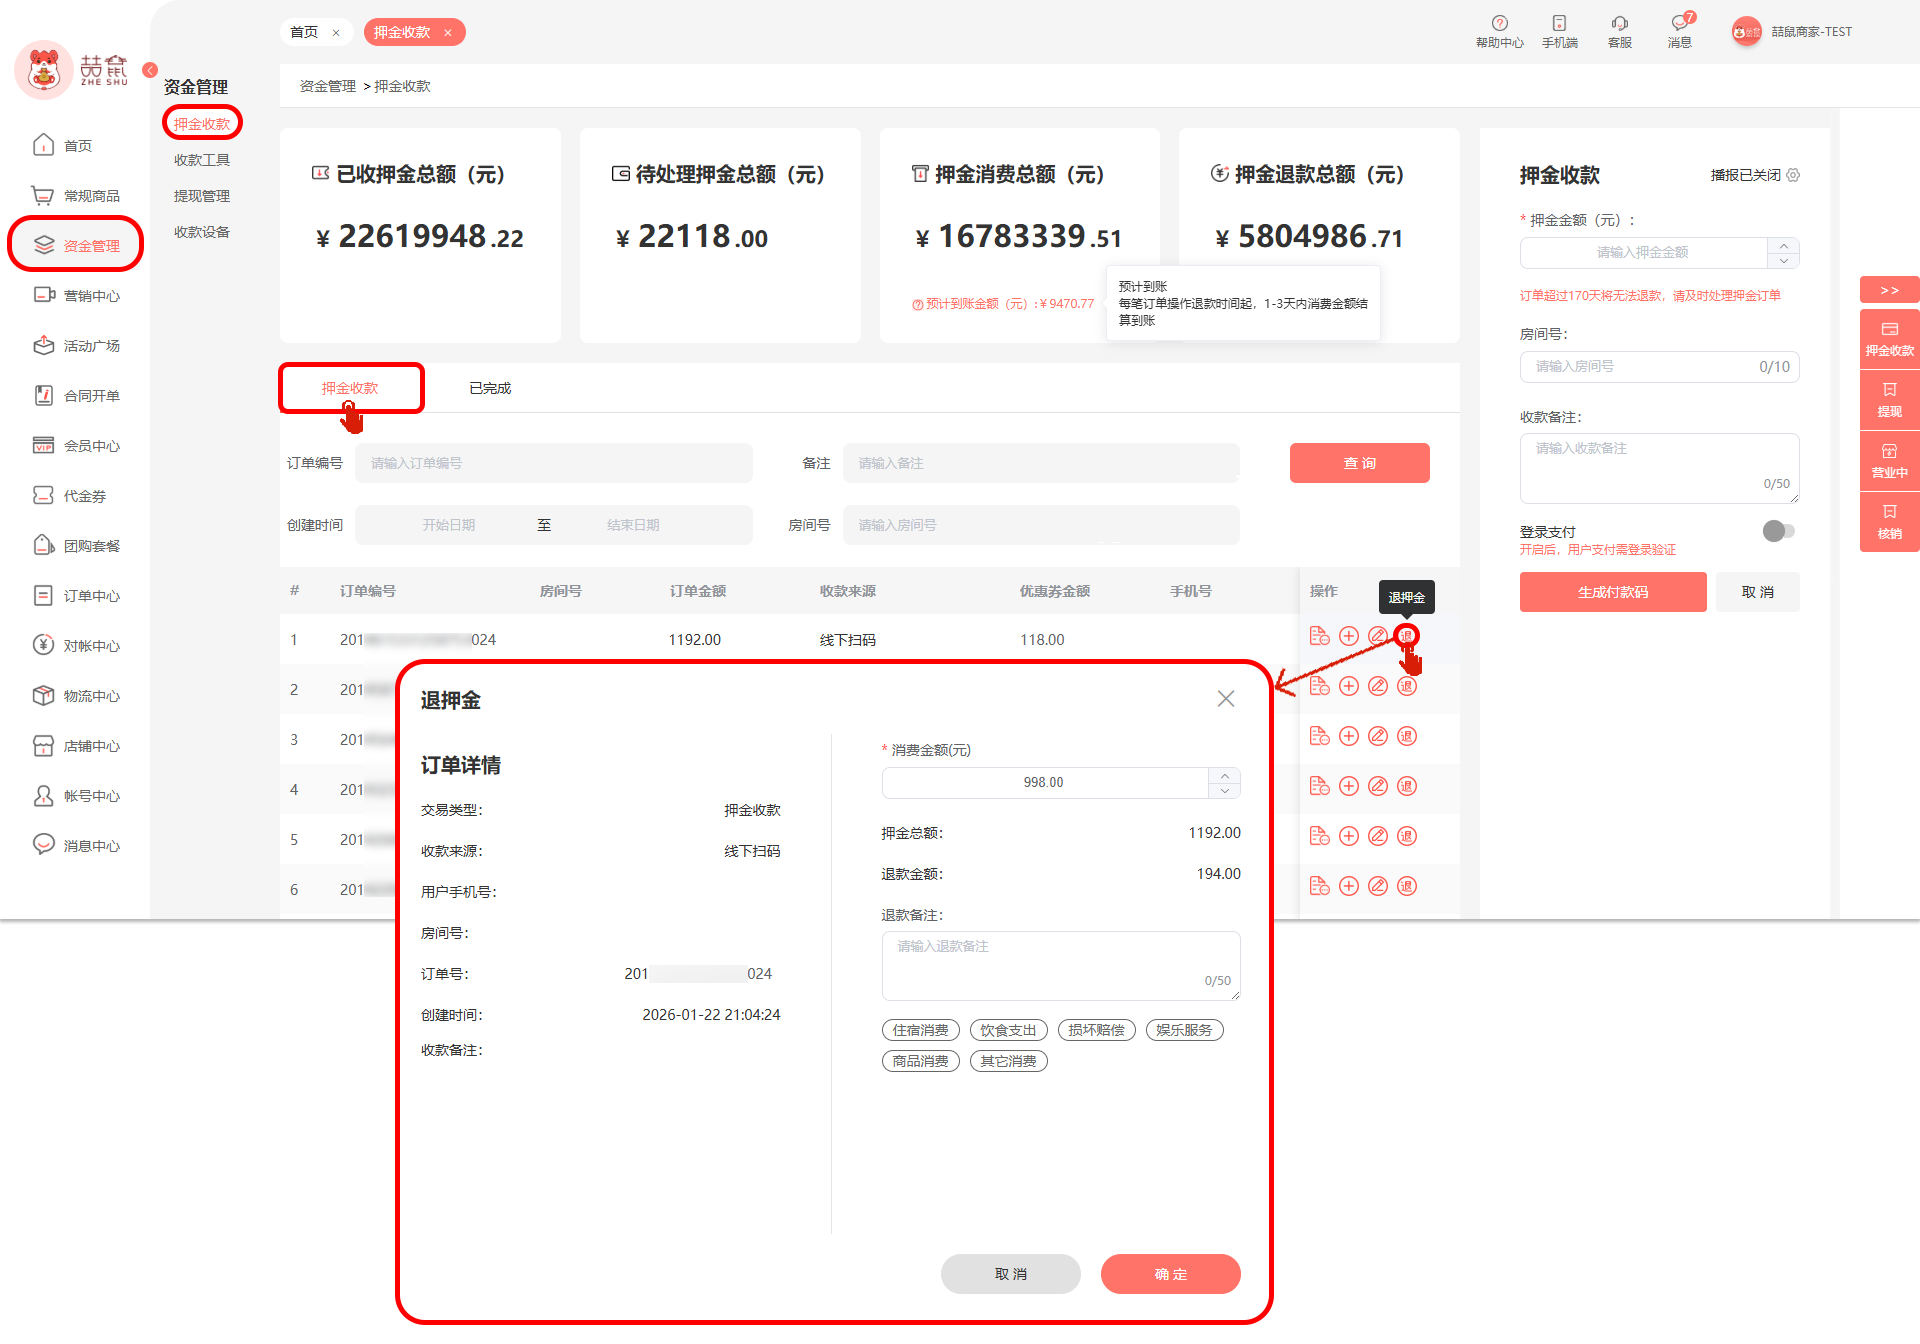Image resolution: width=1920 pixels, height=1344 pixels.
Task: Increase consumption amount with up arrow
Action: [1225, 776]
